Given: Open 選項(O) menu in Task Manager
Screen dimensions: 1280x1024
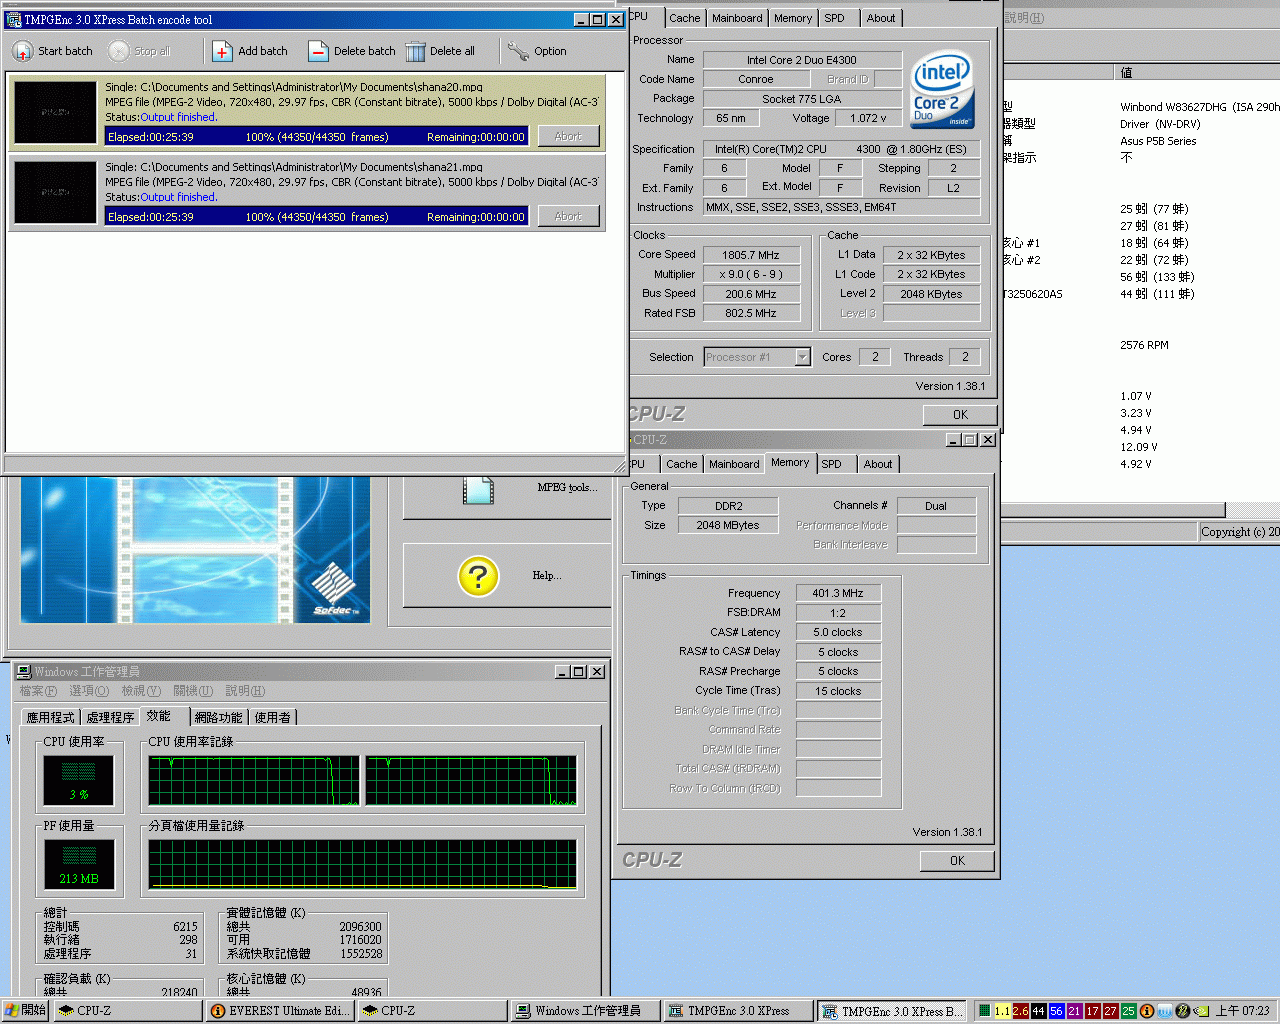Looking at the screenshot, I should click(x=89, y=691).
